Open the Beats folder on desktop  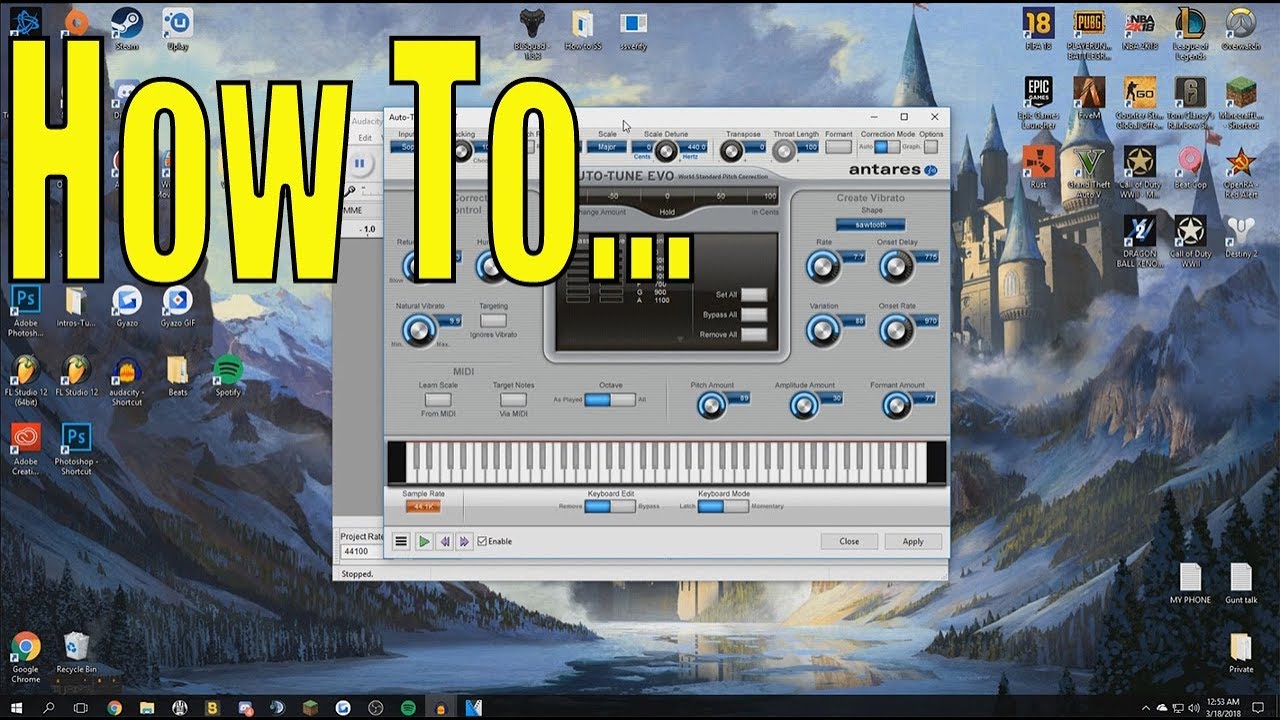coord(177,376)
